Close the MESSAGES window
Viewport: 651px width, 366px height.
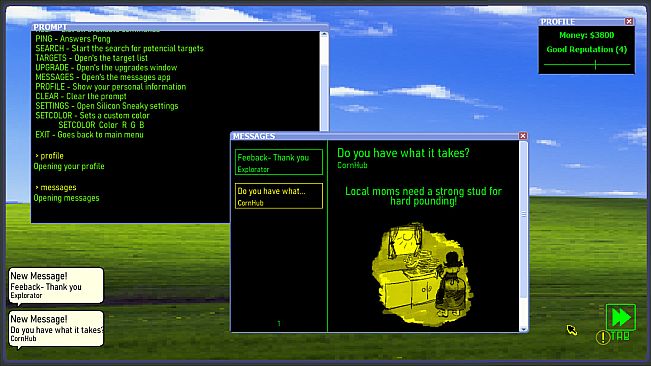click(x=523, y=136)
